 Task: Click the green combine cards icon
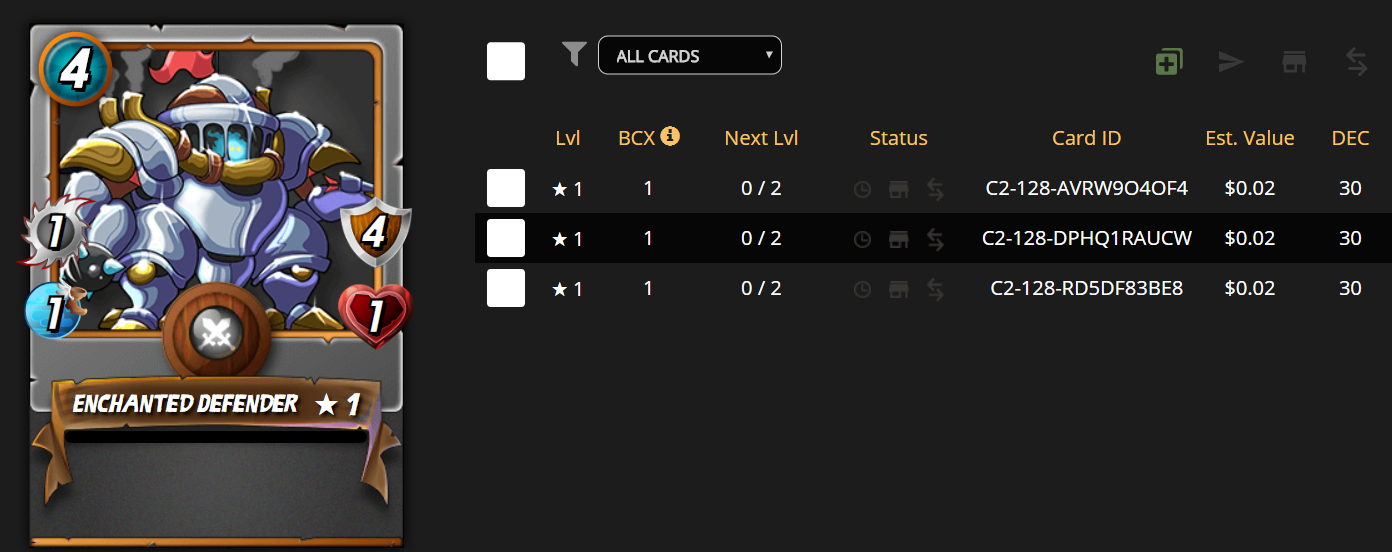point(1168,62)
